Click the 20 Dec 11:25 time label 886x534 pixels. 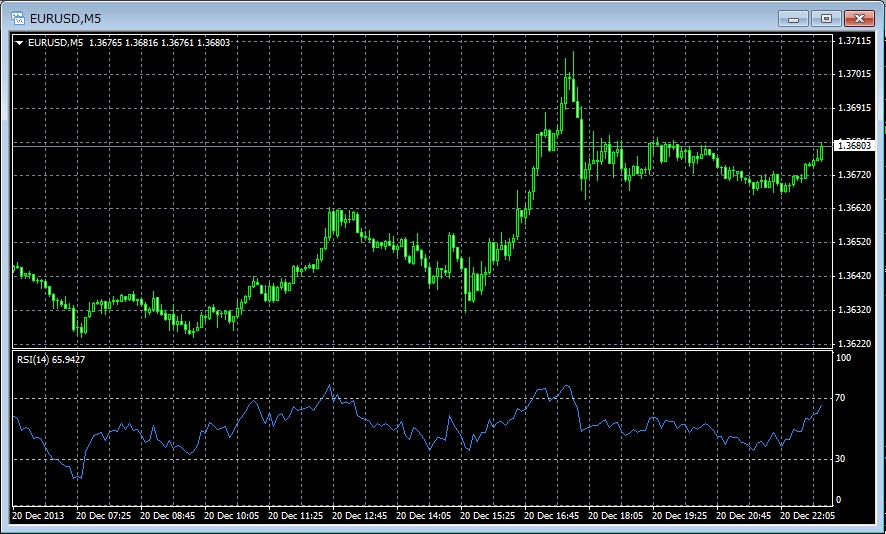click(x=295, y=517)
